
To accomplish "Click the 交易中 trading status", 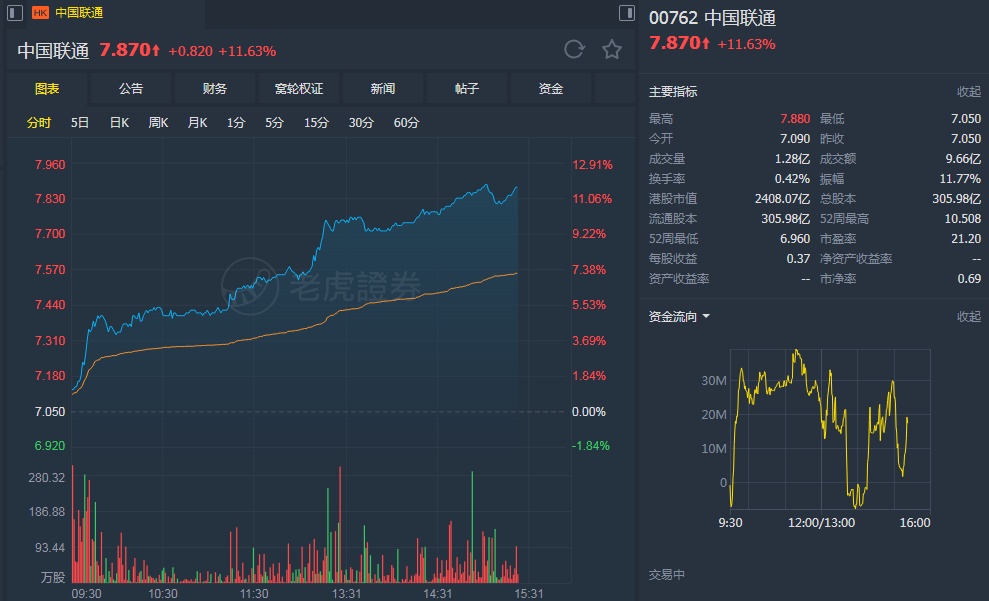I will pyautogui.click(x=667, y=575).
